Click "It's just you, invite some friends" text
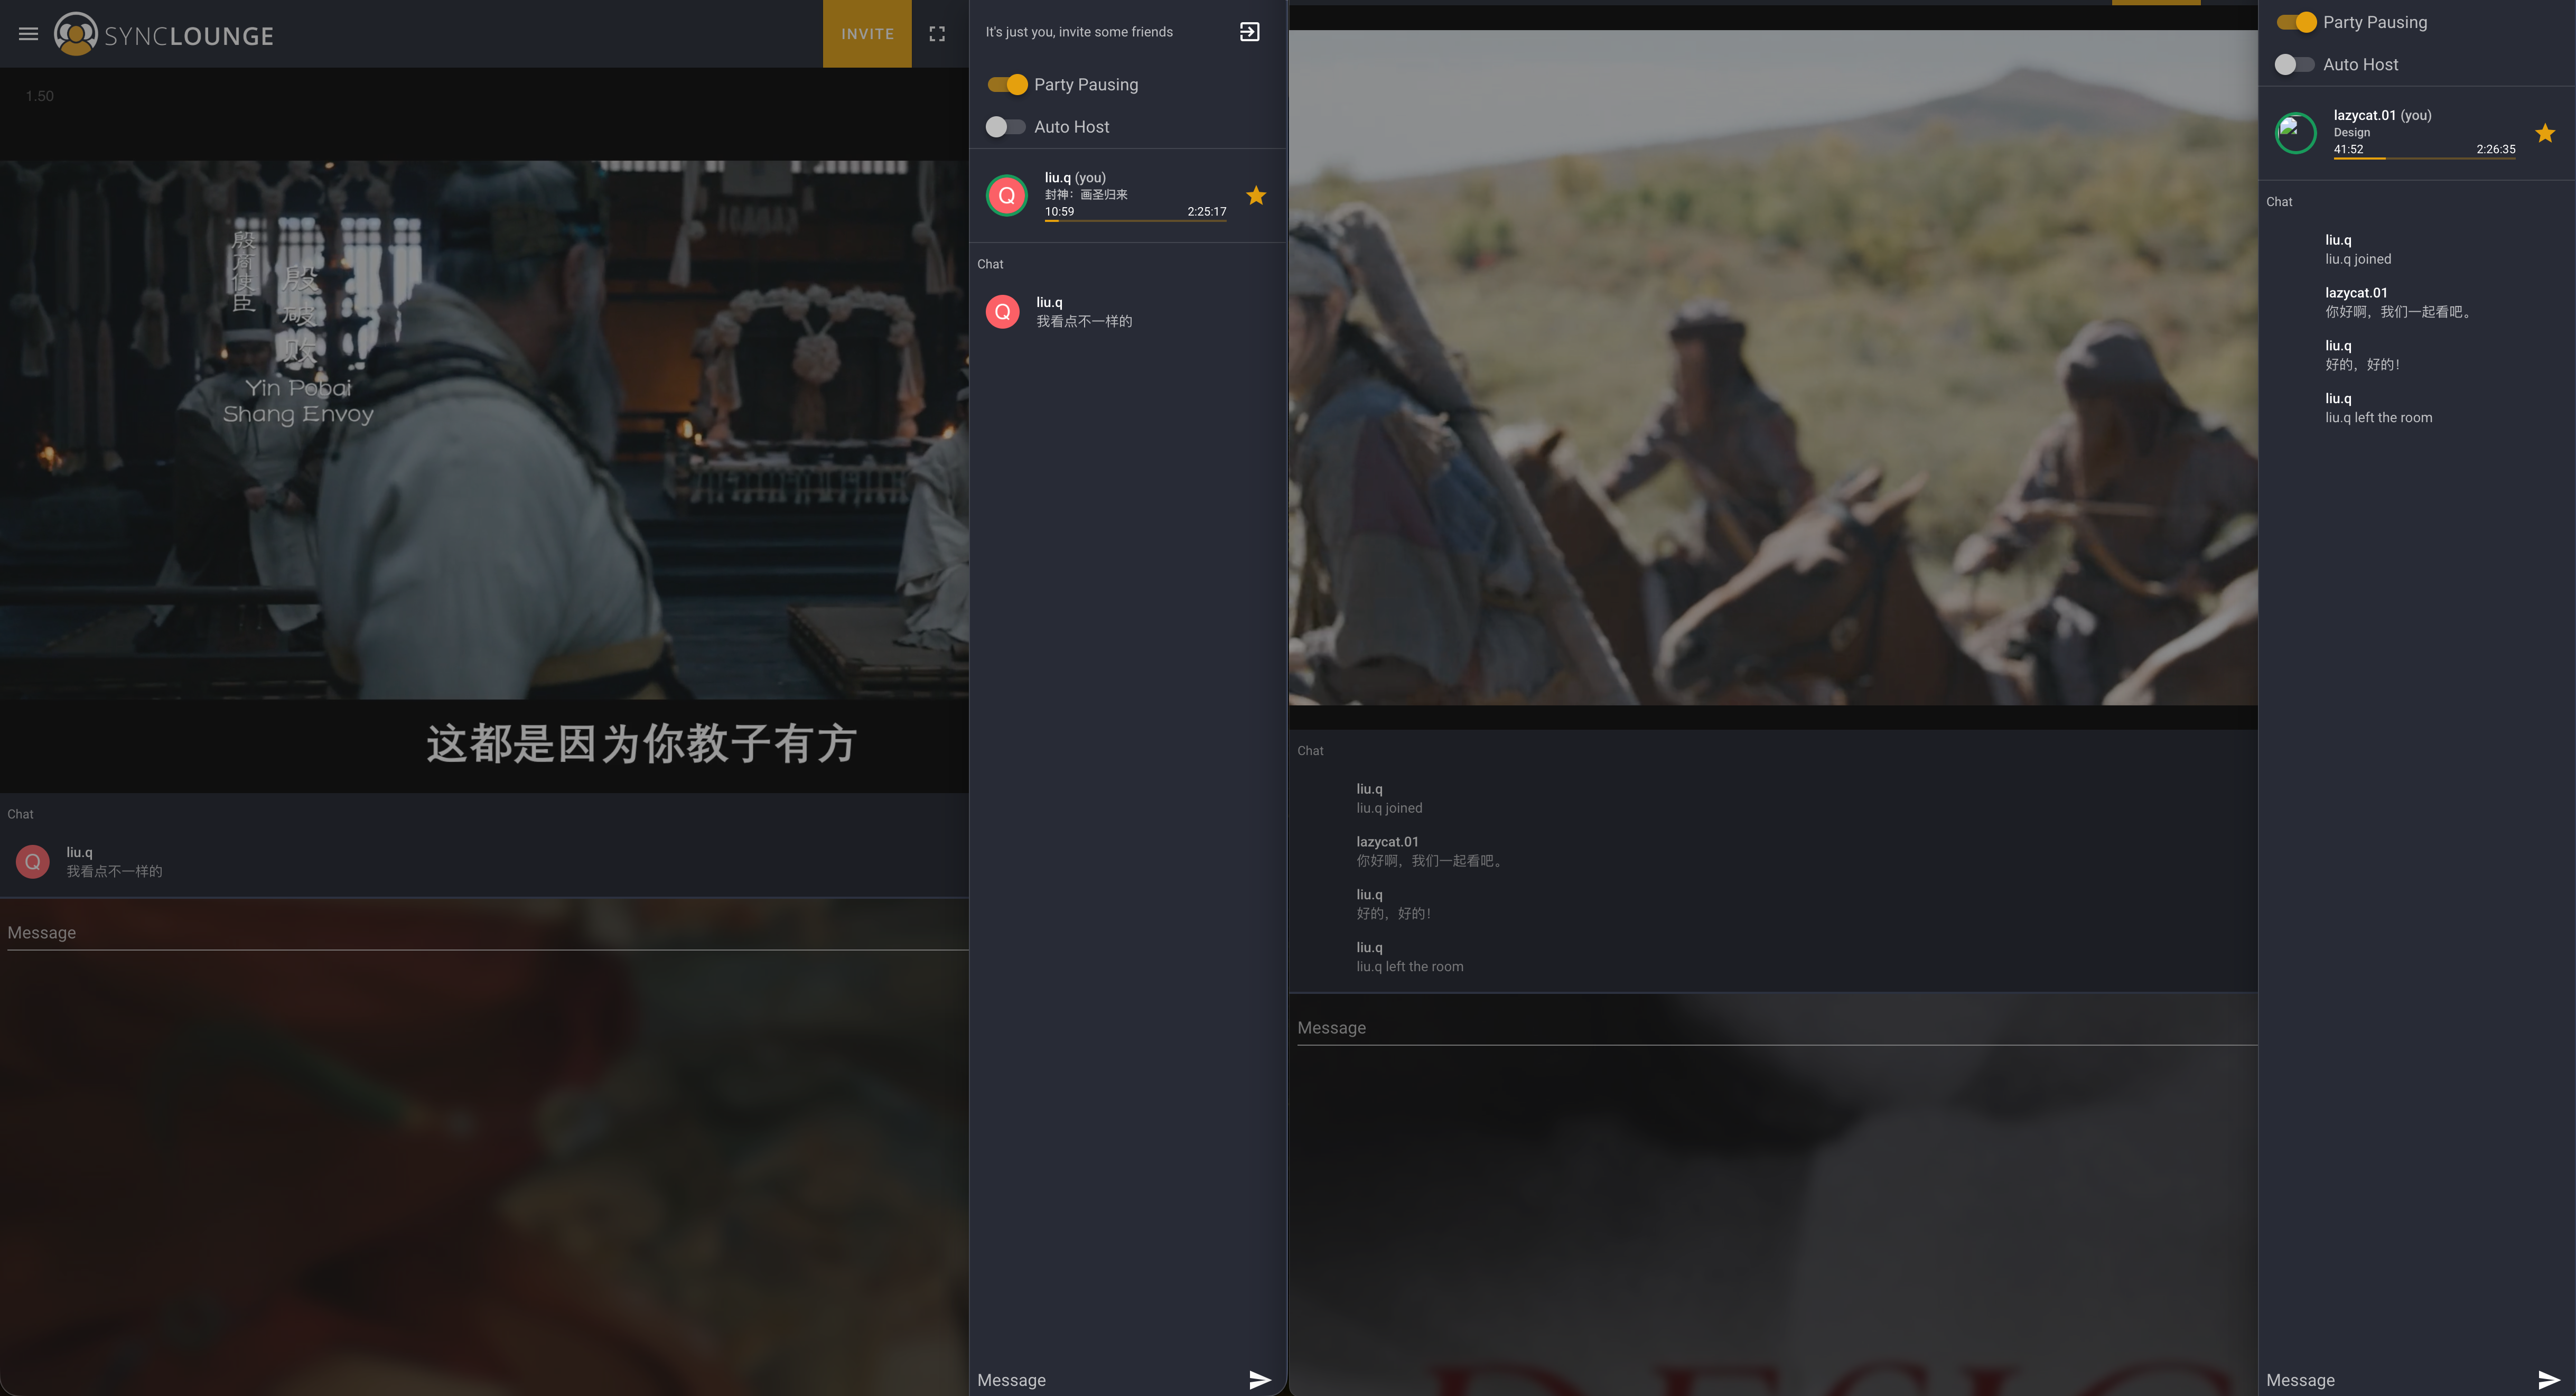The height and width of the screenshot is (1396, 2576). 1079,32
